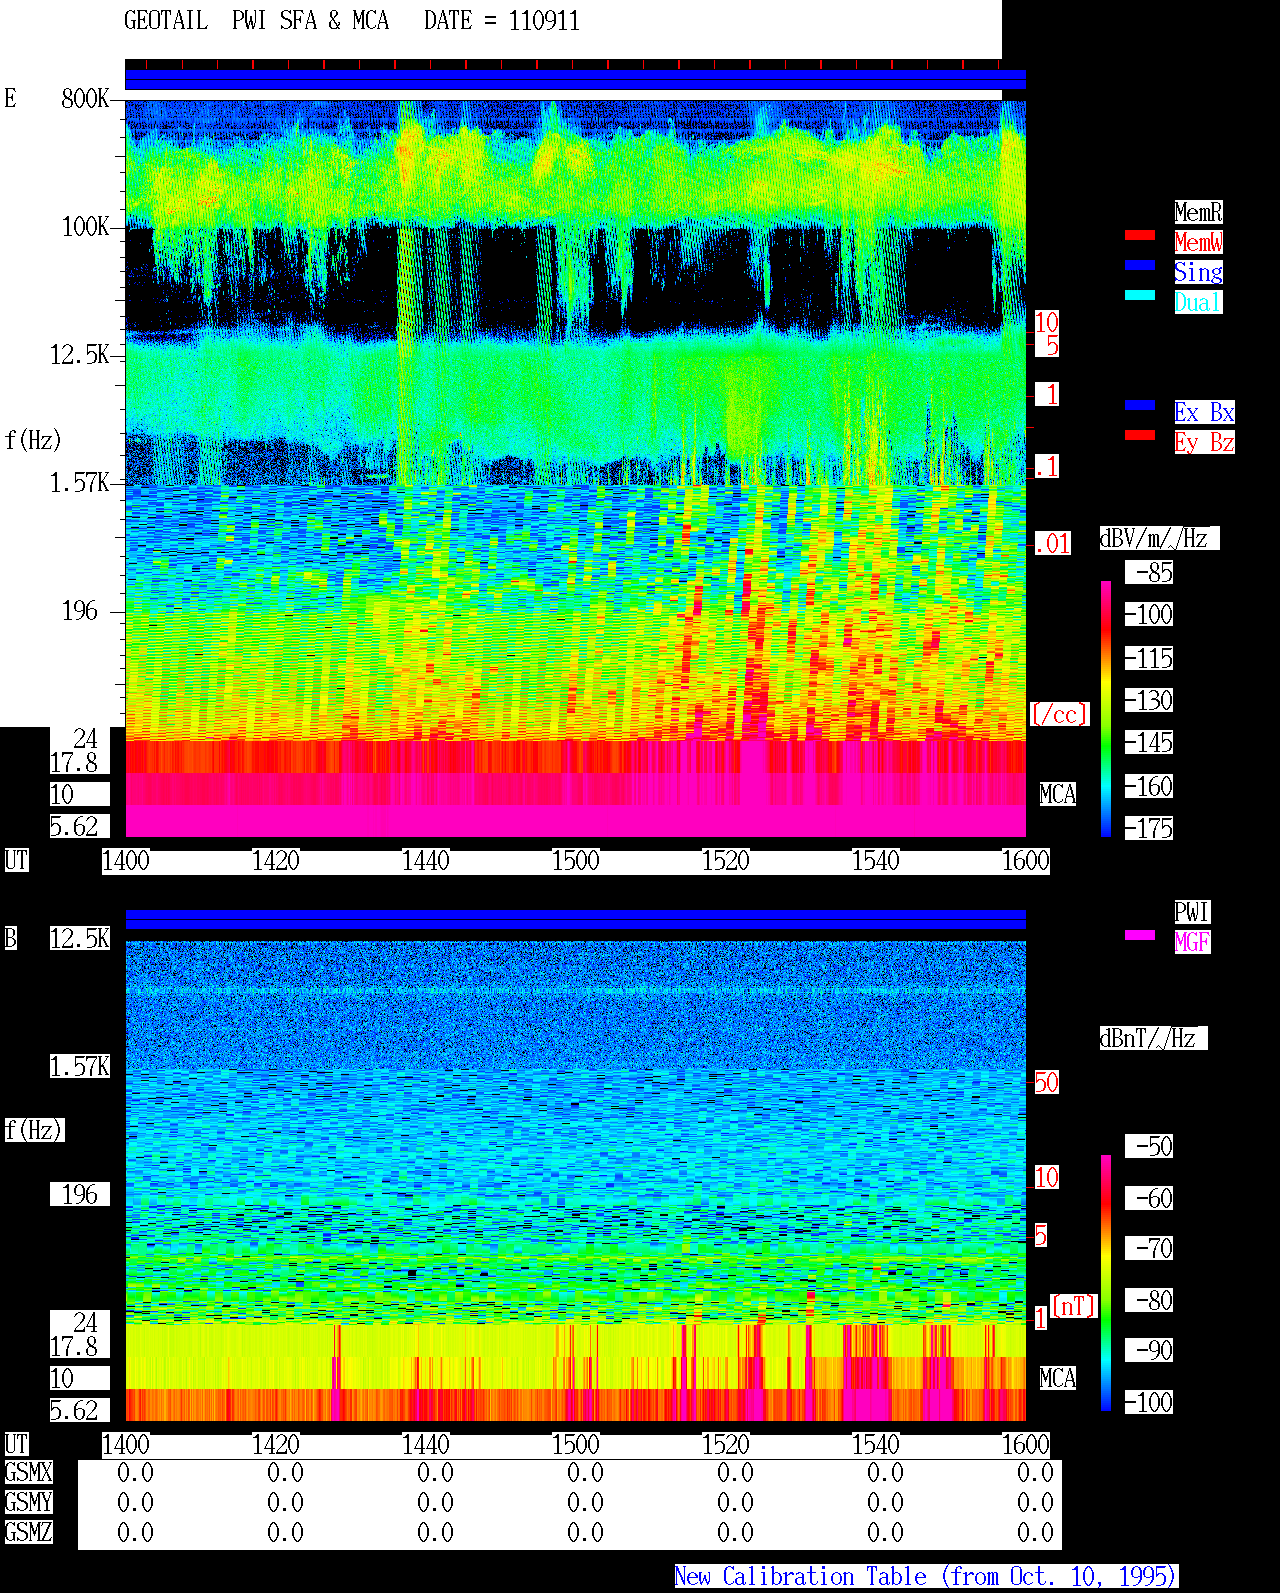
Task: Click the blue mode bar above the E spectrogram
Action: (575, 80)
